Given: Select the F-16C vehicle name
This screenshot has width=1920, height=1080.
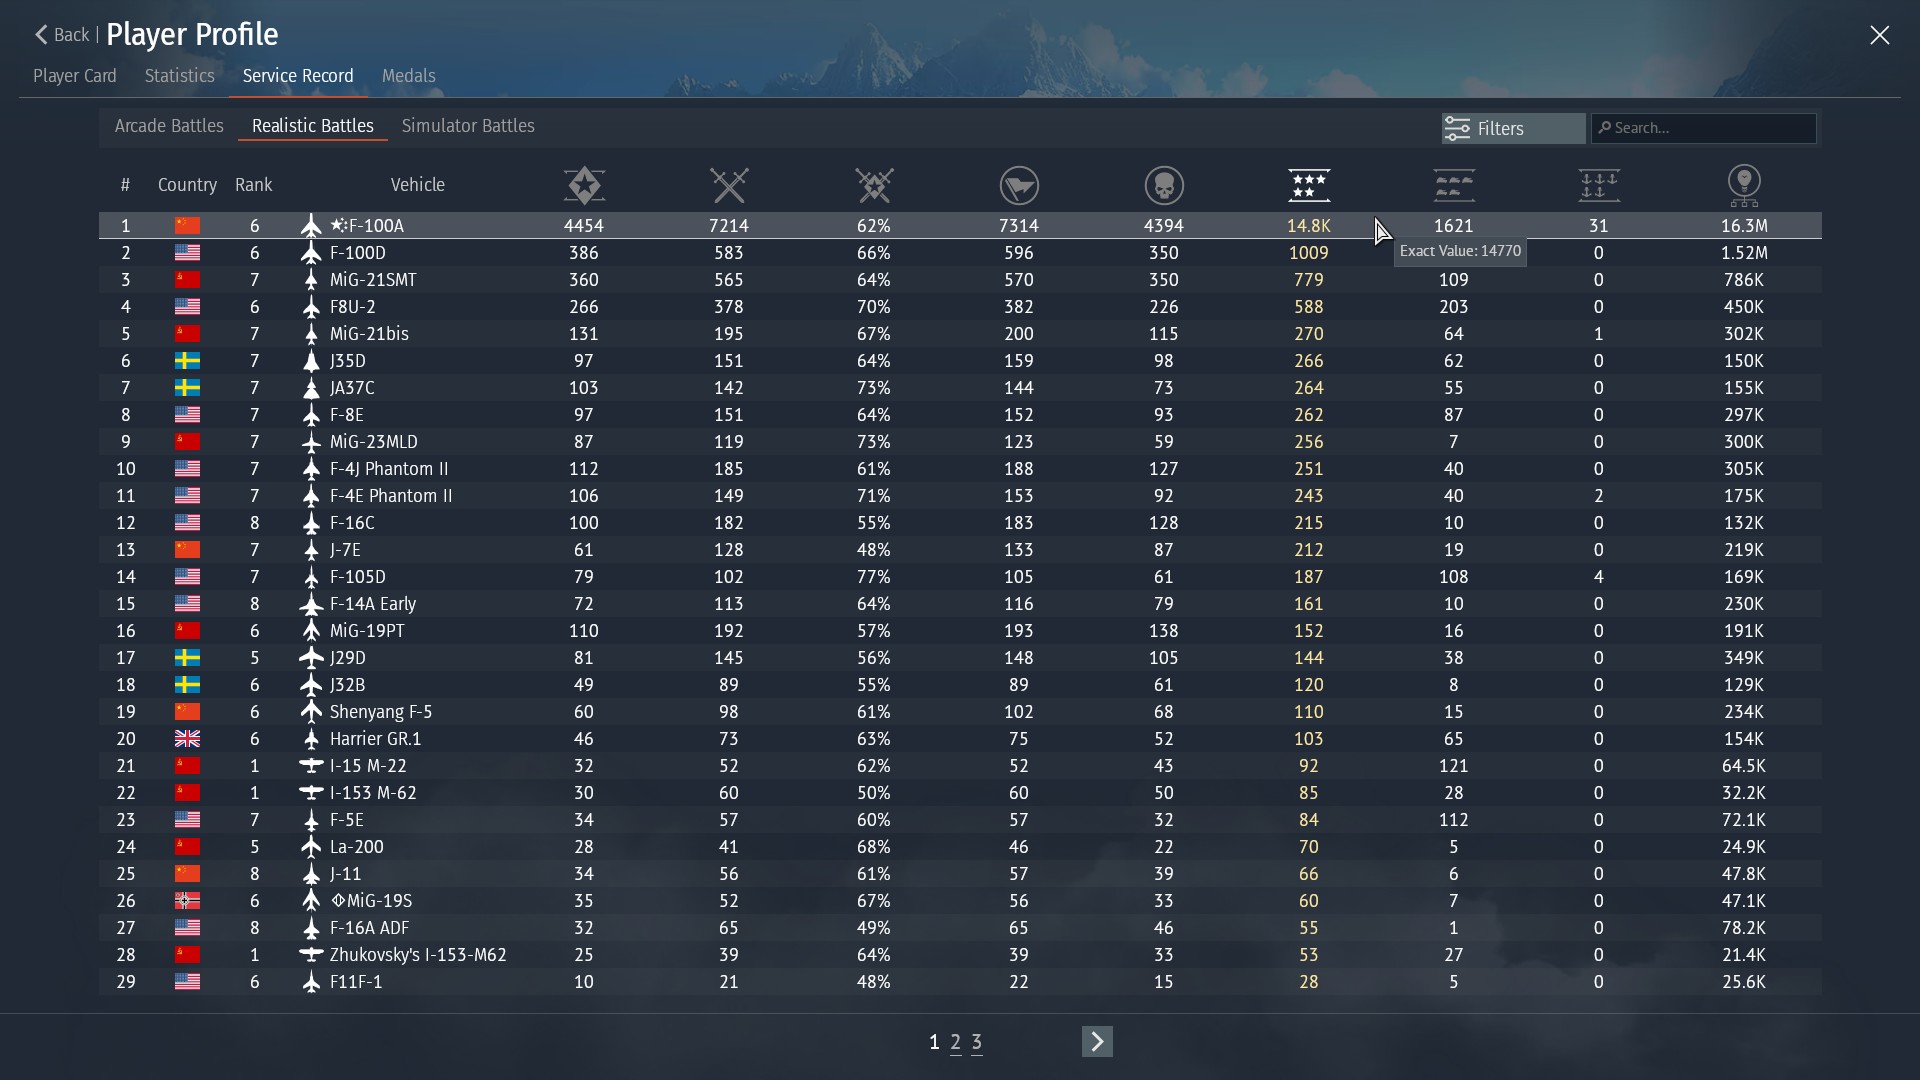Looking at the screenshot, I should pyautogui.click(x=352, y=523).
